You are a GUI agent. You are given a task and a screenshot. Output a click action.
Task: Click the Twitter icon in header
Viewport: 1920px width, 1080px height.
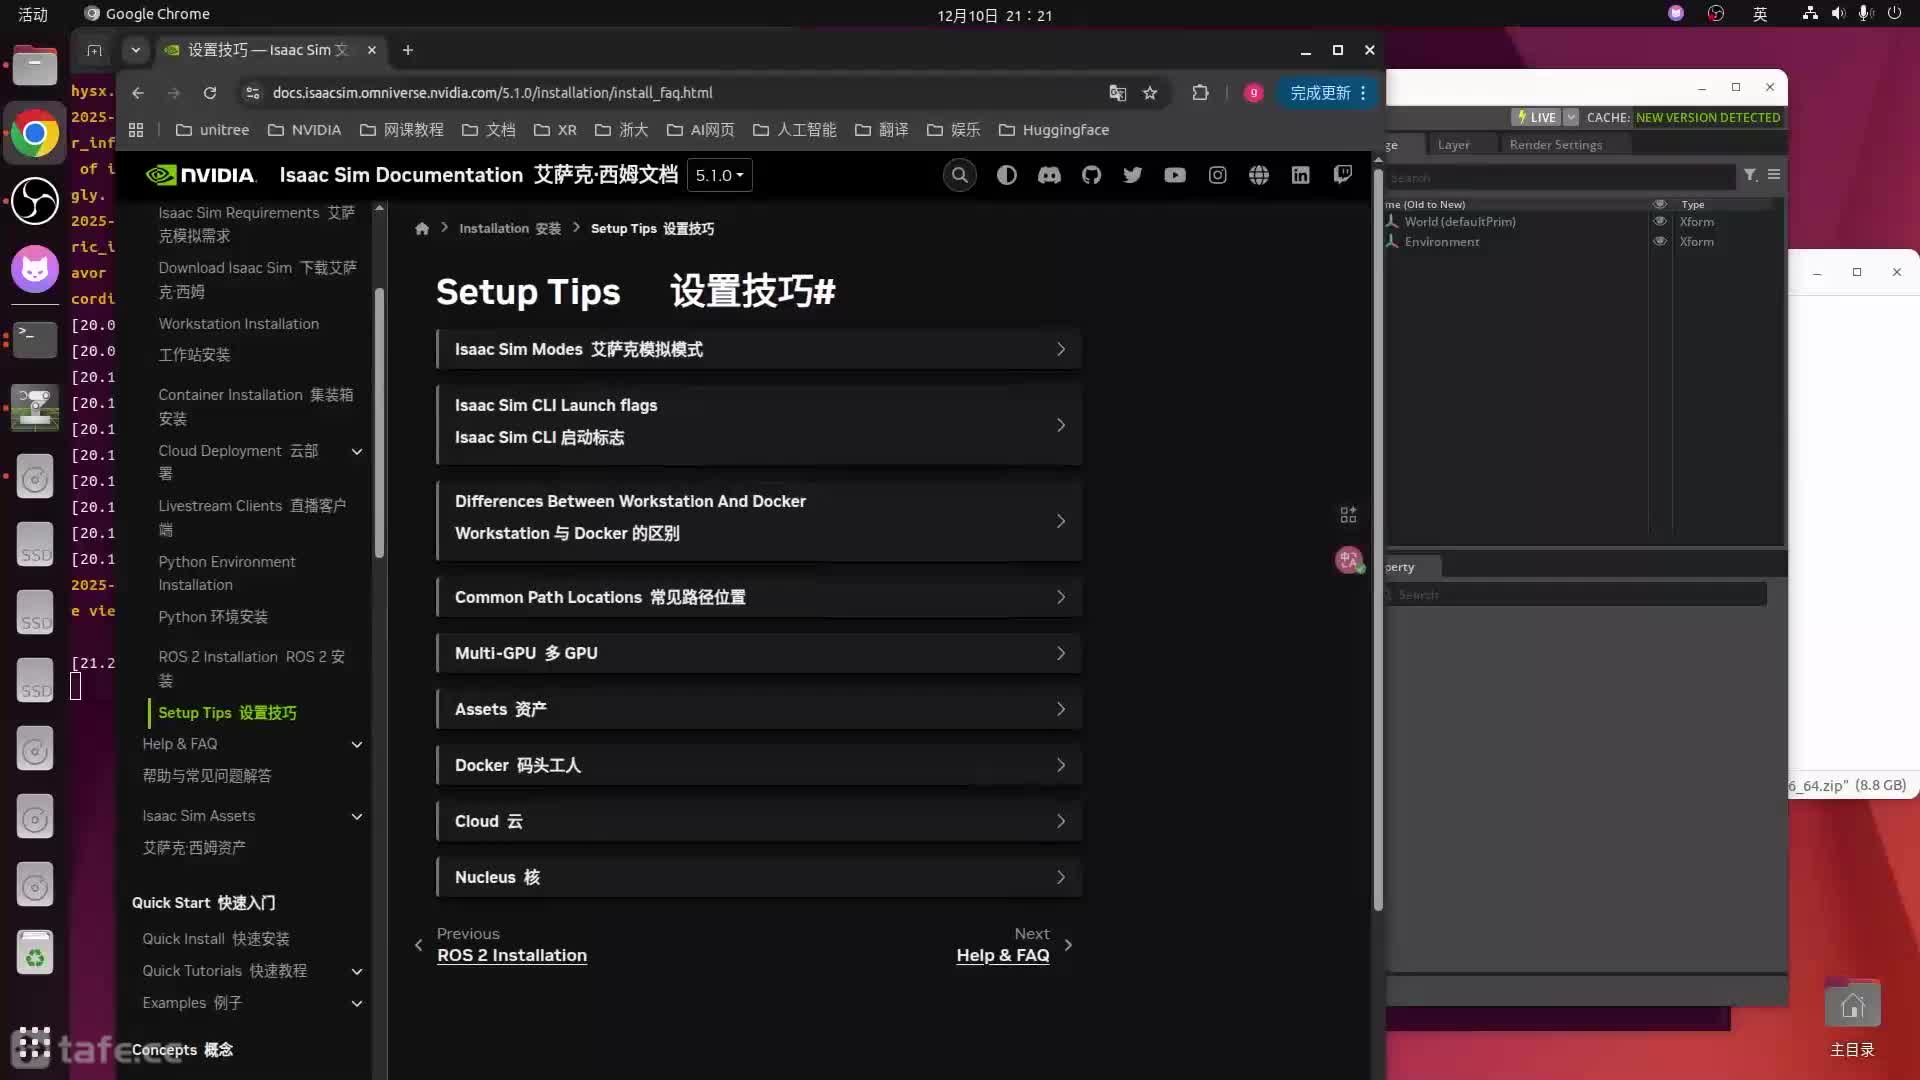pyautogui.click(x=1132, y=175)
